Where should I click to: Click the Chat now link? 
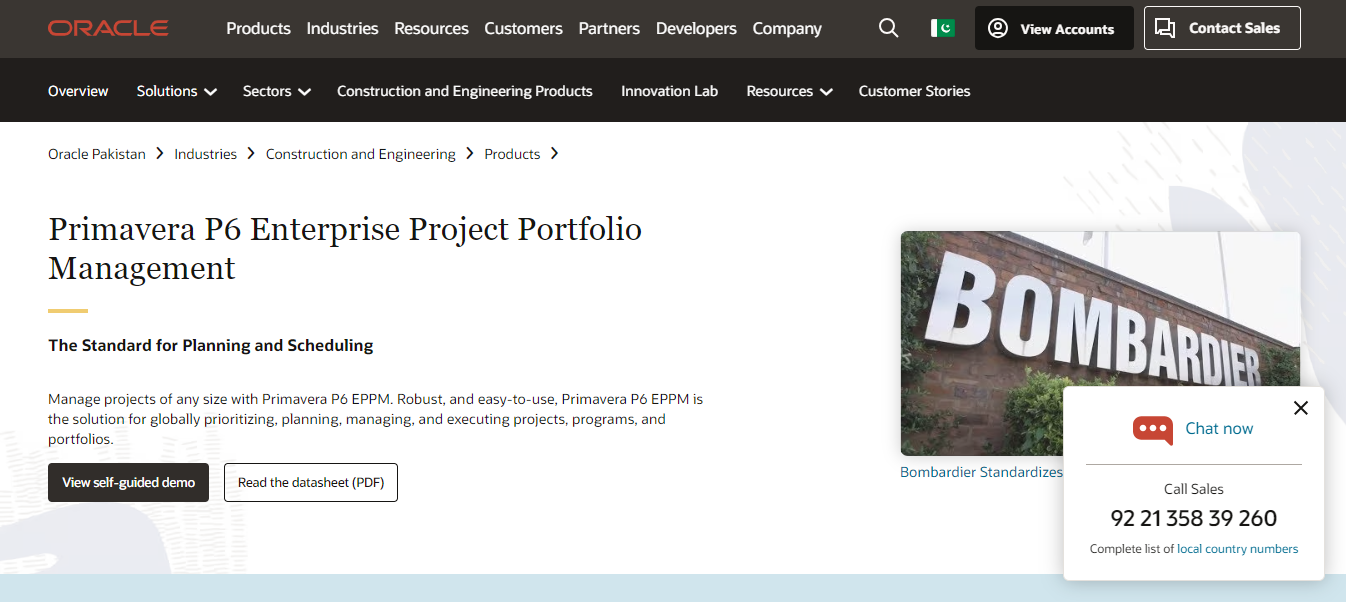click(1218, 428)
